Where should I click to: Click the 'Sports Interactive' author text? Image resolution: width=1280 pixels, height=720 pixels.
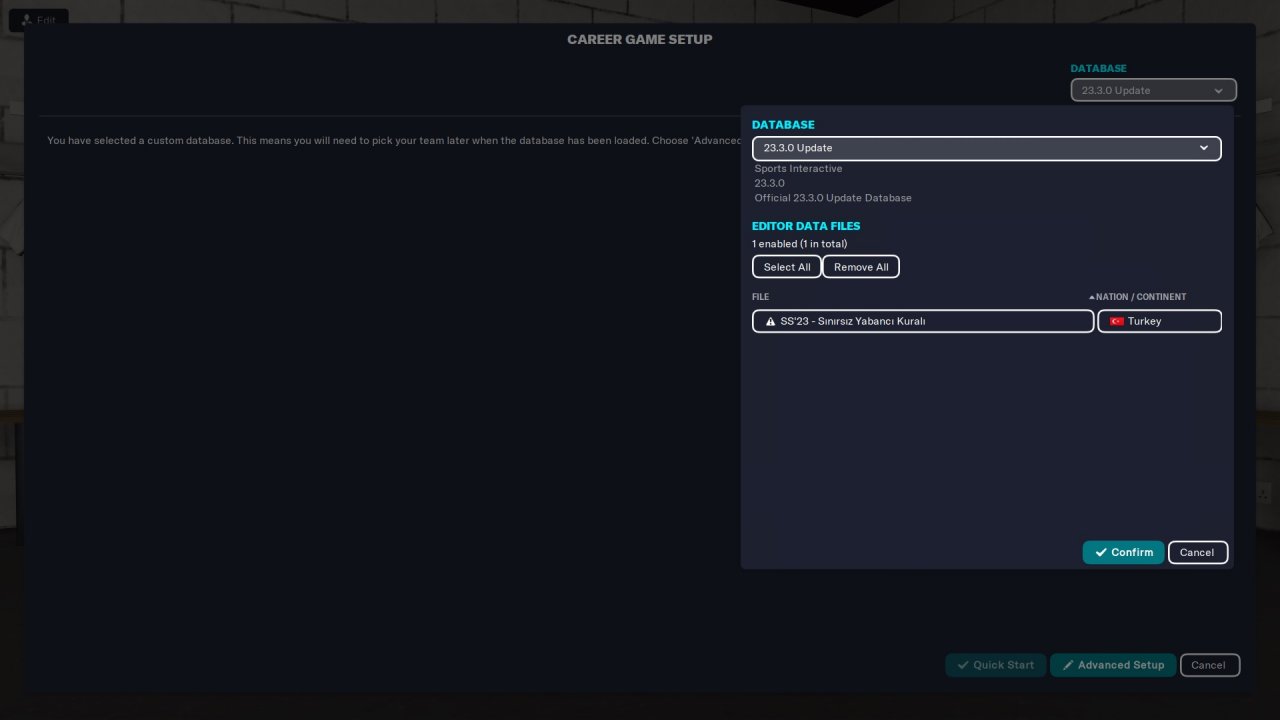pos(798,169)
